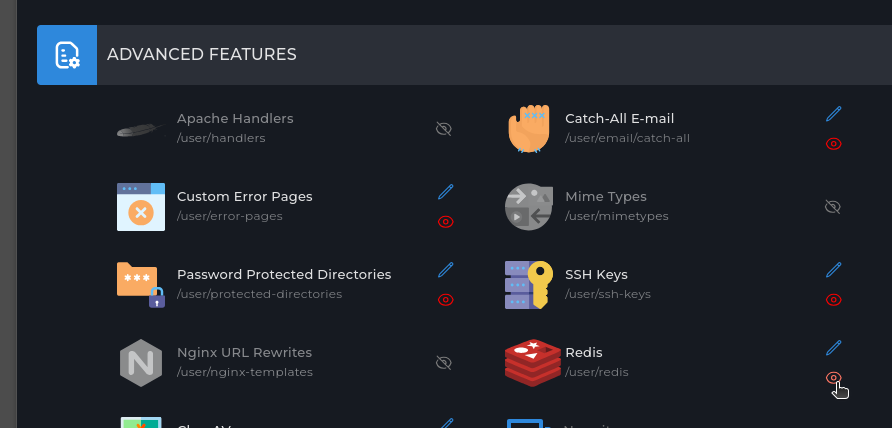892x428 pixels.
Task: Open the Custom Error Pages link
Action: (x=245, y=196)
